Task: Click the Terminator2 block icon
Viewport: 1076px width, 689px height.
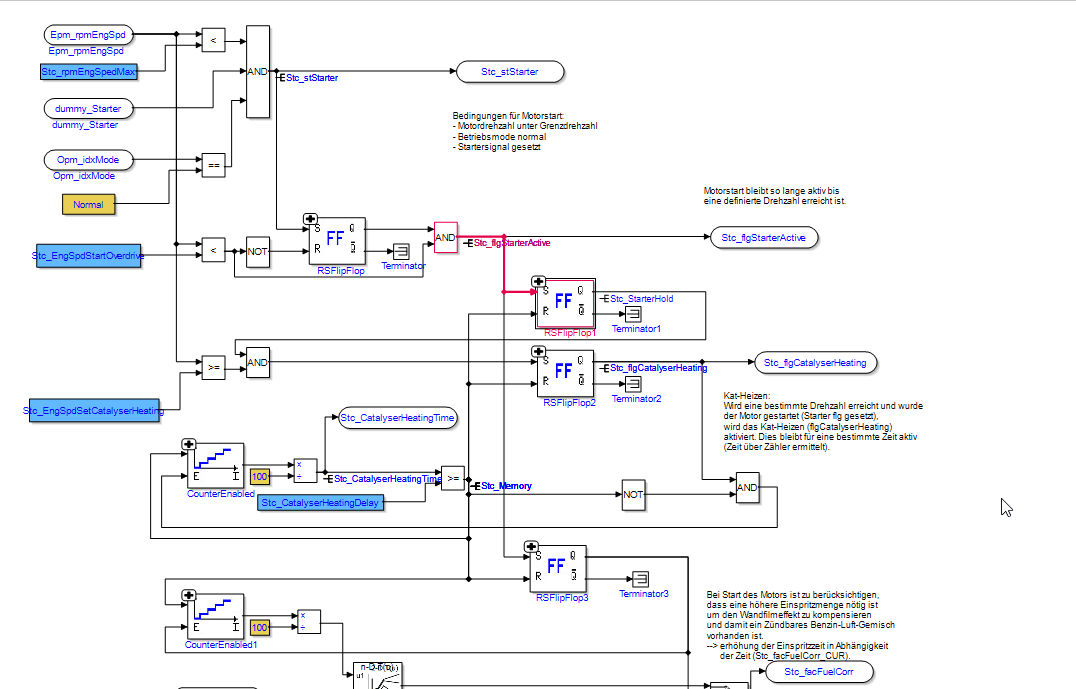Action: [x=632, y=384]
